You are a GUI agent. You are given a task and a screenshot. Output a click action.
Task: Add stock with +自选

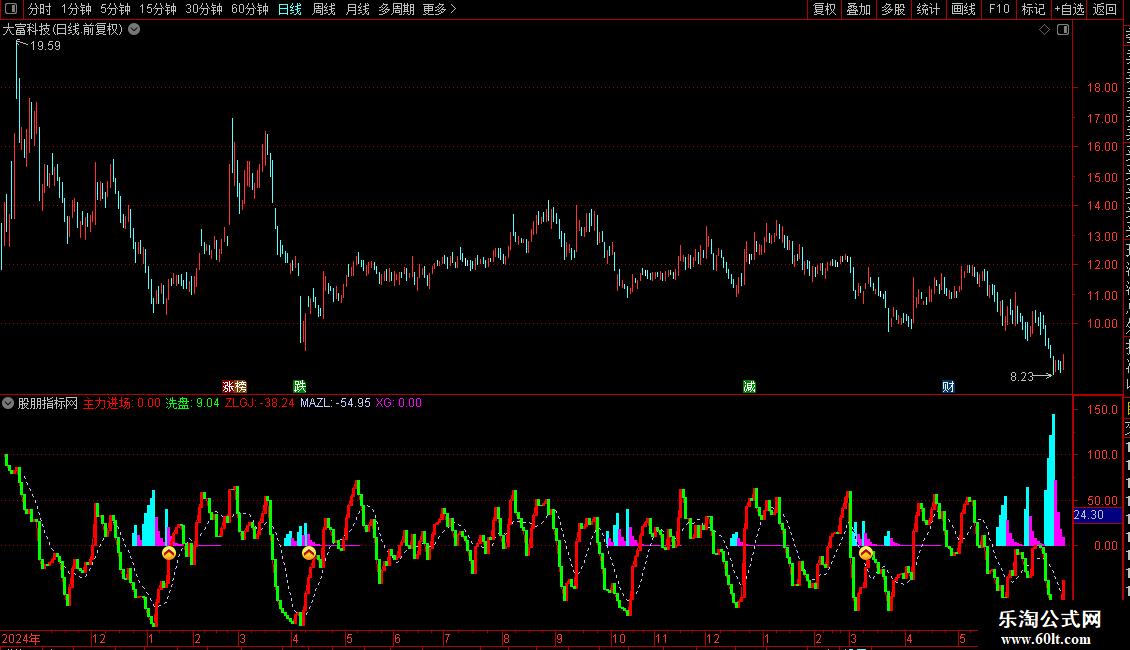1069,9
